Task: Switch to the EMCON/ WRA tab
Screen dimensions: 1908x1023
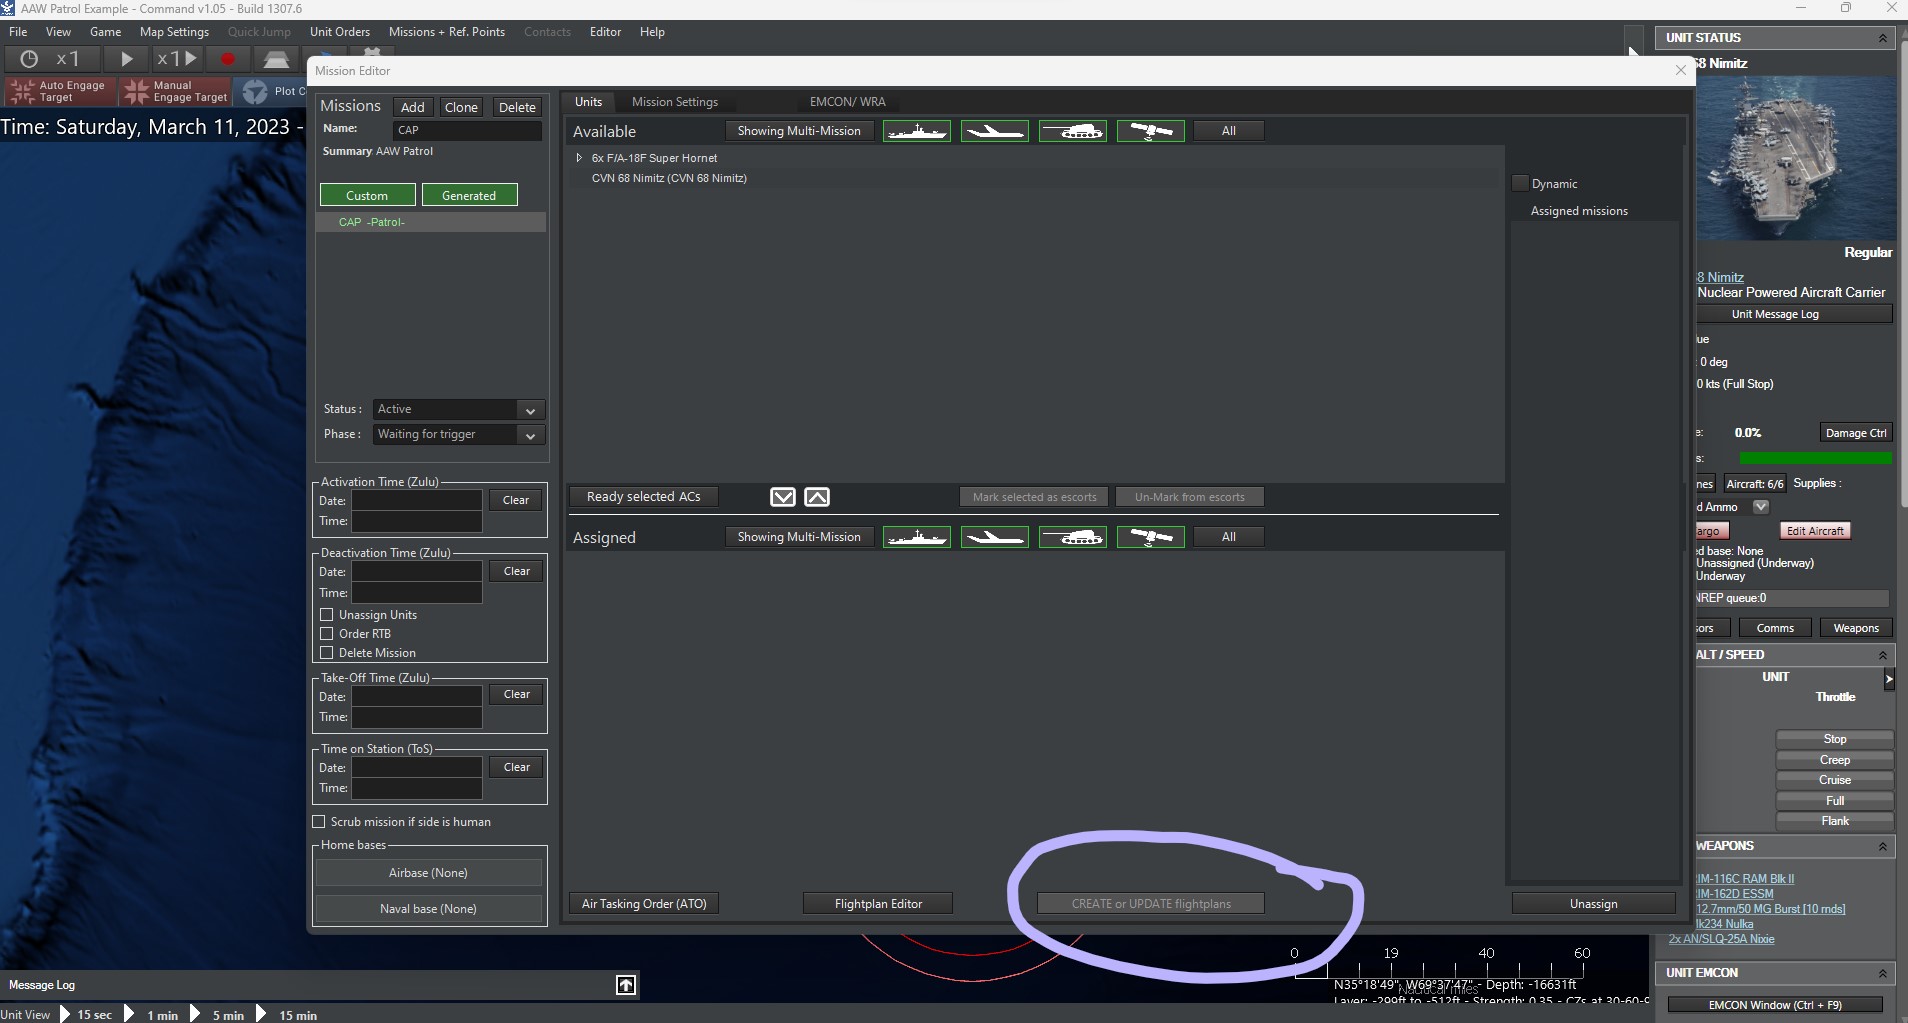Action: point(847,102)
